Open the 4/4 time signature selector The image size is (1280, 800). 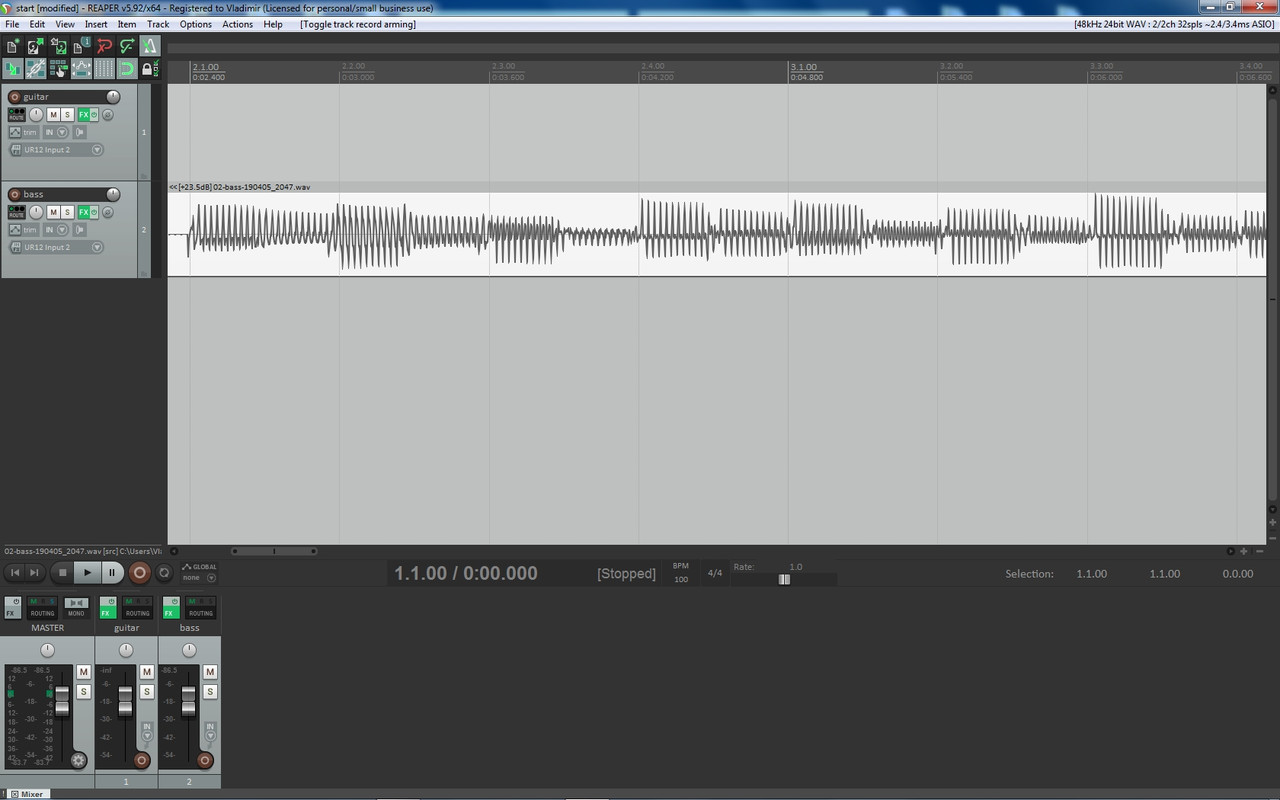(714, 573)
